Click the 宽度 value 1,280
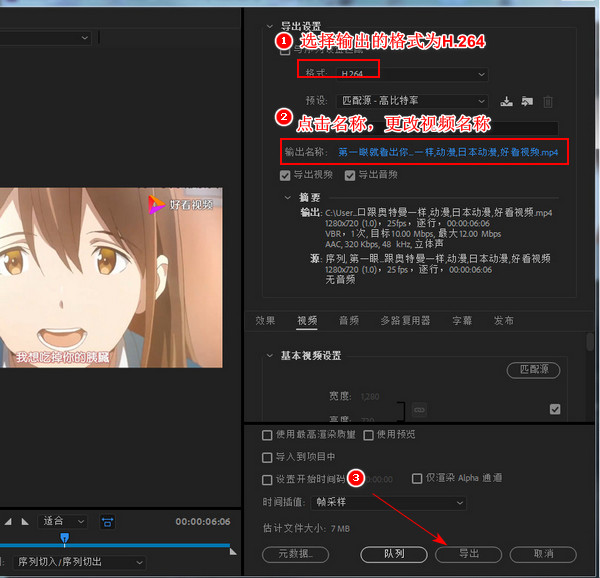600x578 pixels. tap(370, 396)
